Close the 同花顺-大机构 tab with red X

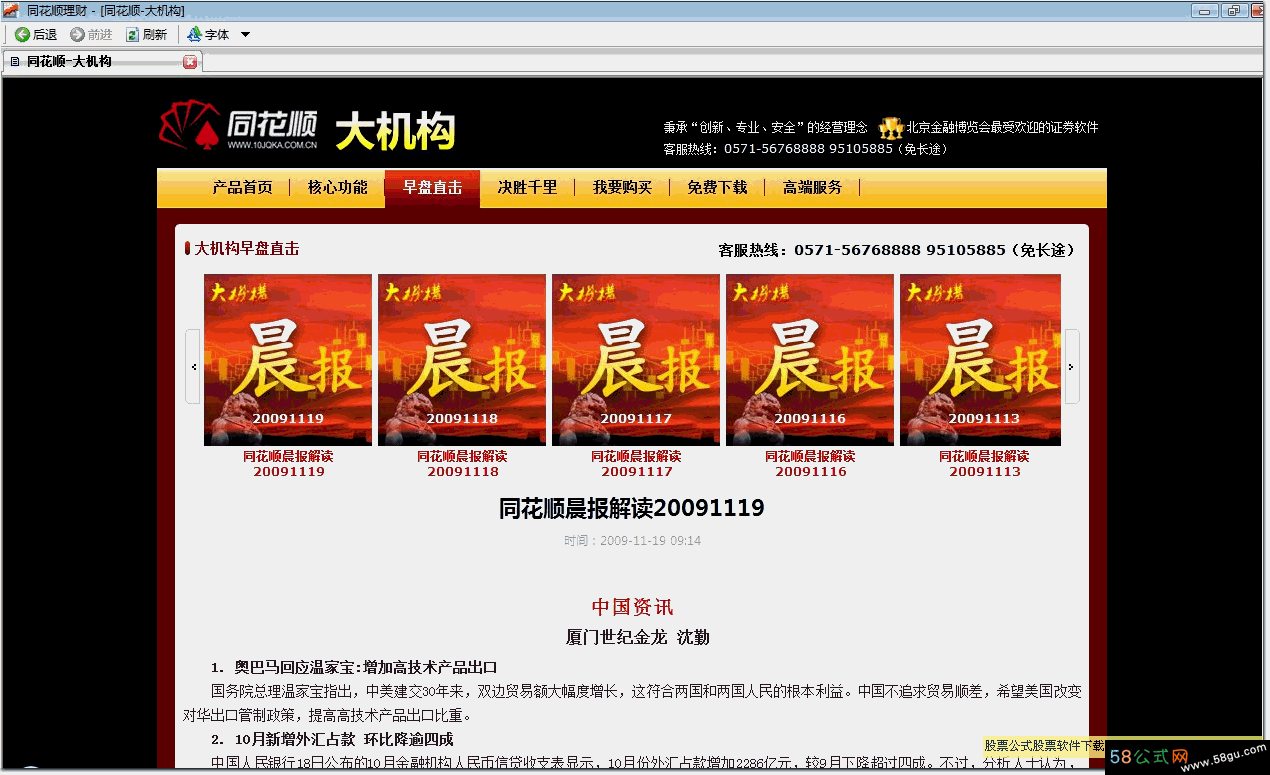[x=190, y=62]
